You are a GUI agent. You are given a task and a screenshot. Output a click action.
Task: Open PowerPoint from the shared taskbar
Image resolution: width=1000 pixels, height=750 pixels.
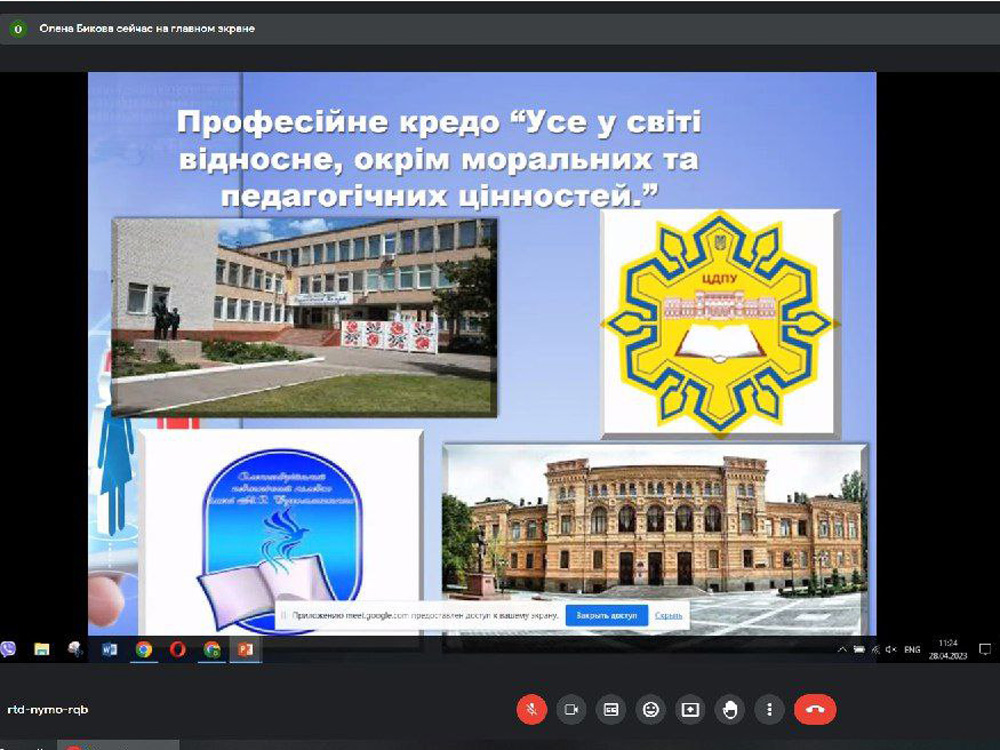click(x=245, y=649)
